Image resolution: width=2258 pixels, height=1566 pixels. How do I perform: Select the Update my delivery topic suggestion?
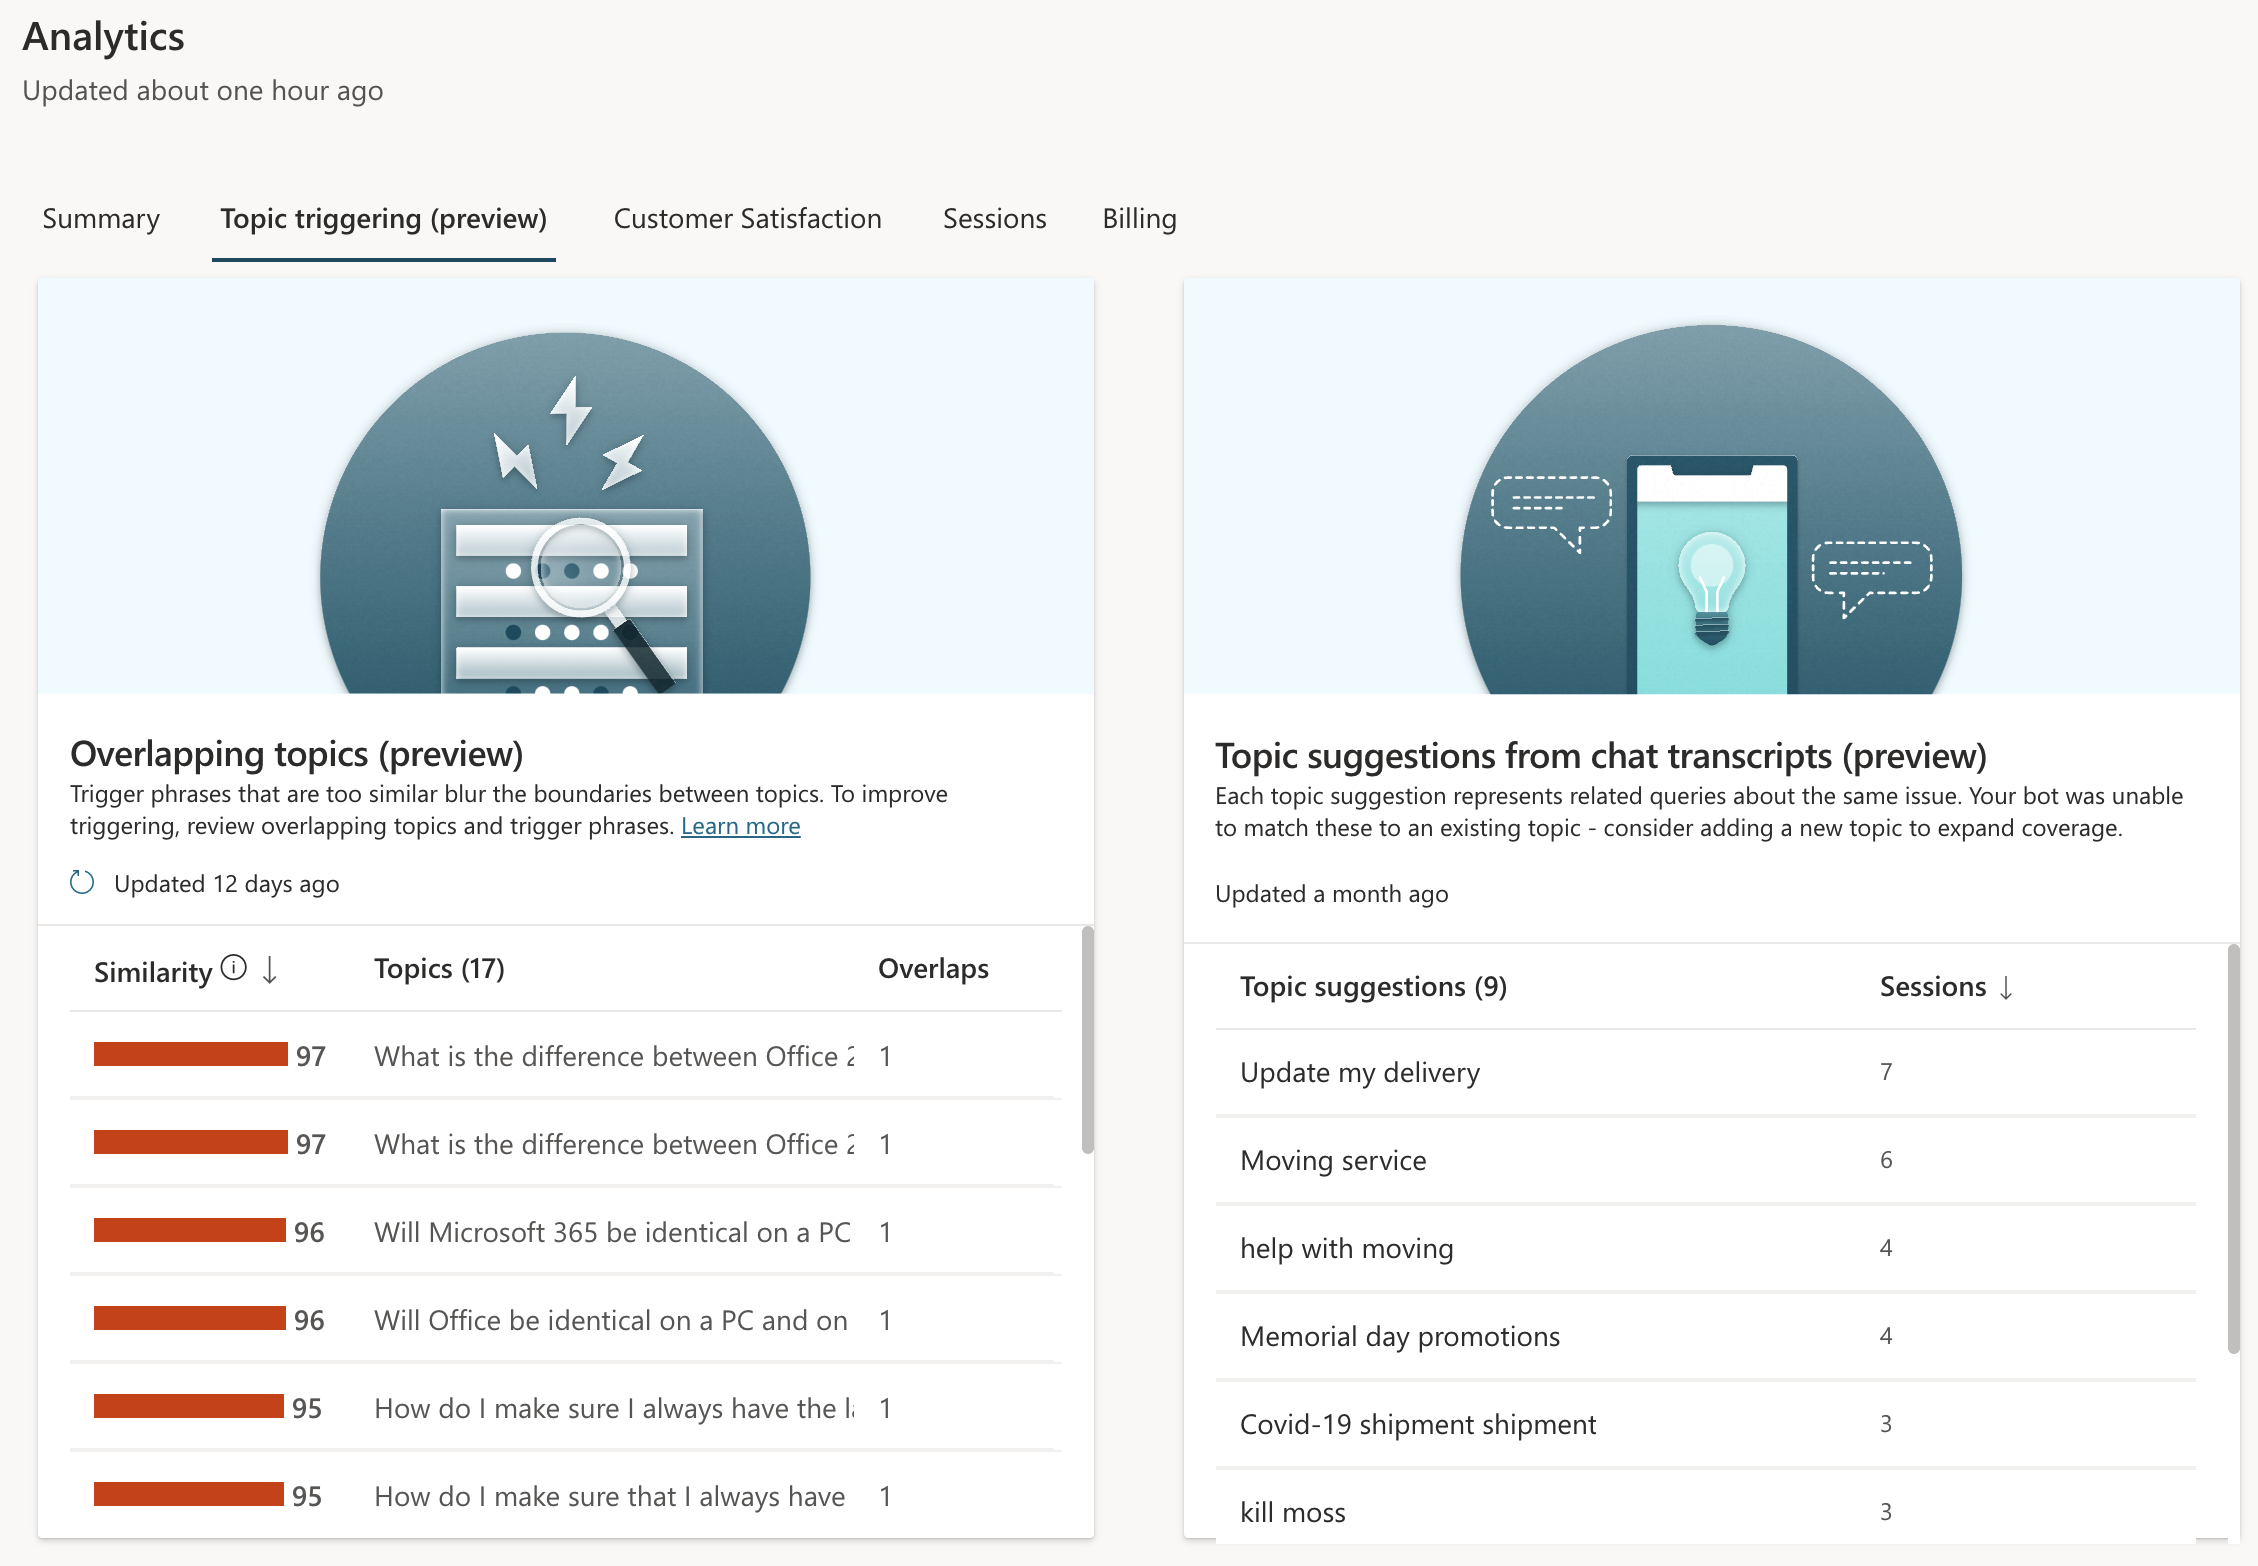(1360, 1071)
